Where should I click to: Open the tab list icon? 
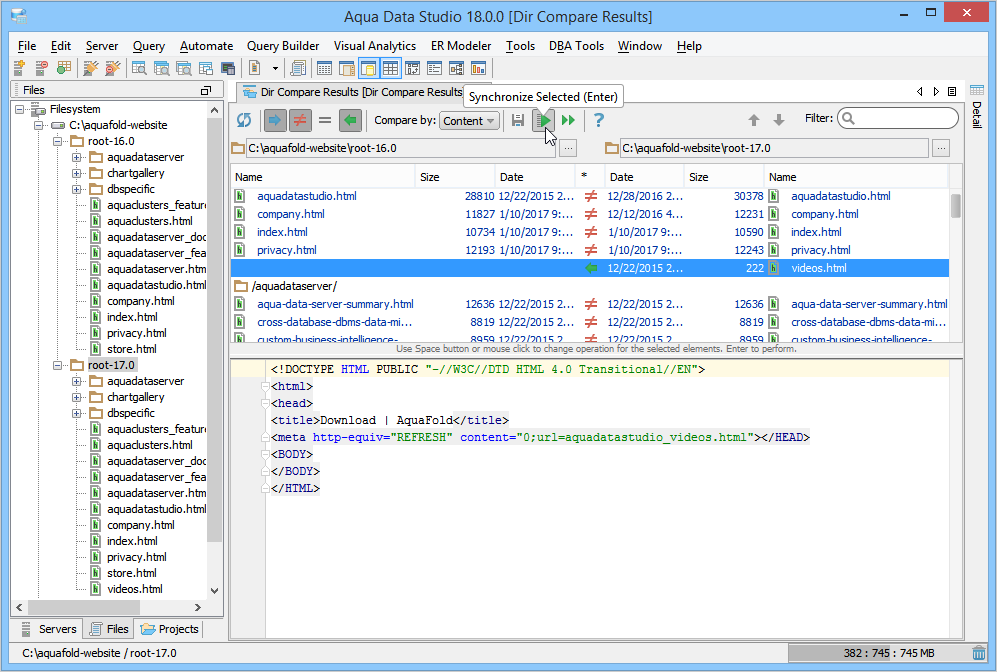coord(952,92)
